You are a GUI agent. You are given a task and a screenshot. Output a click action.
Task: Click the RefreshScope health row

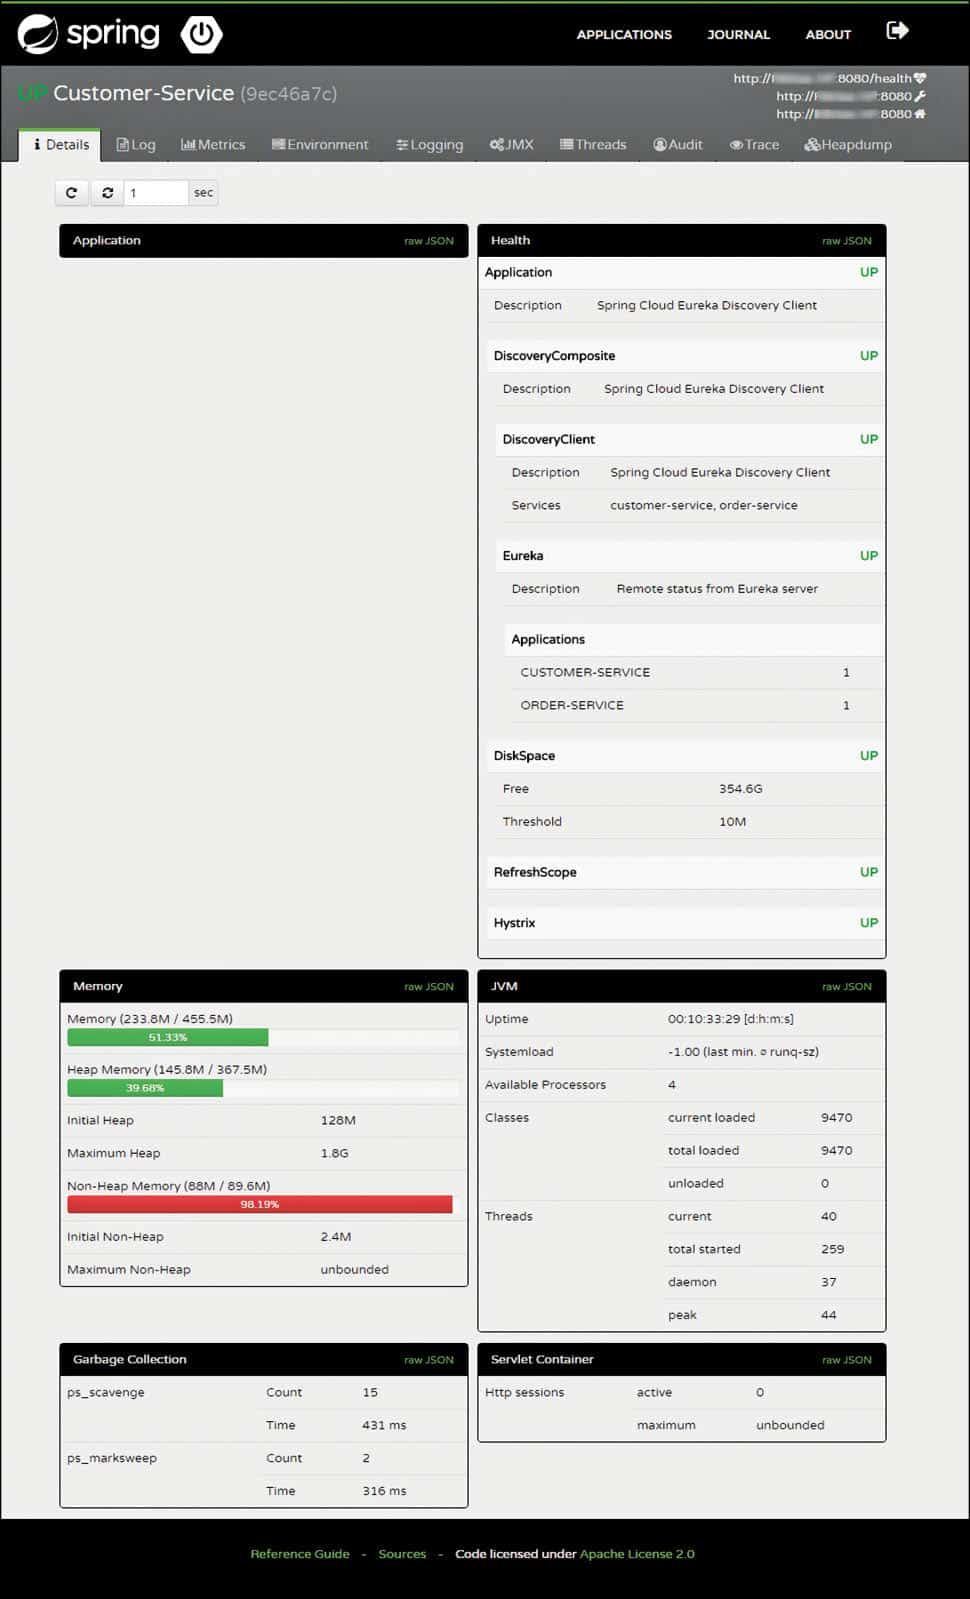(685, 873)
